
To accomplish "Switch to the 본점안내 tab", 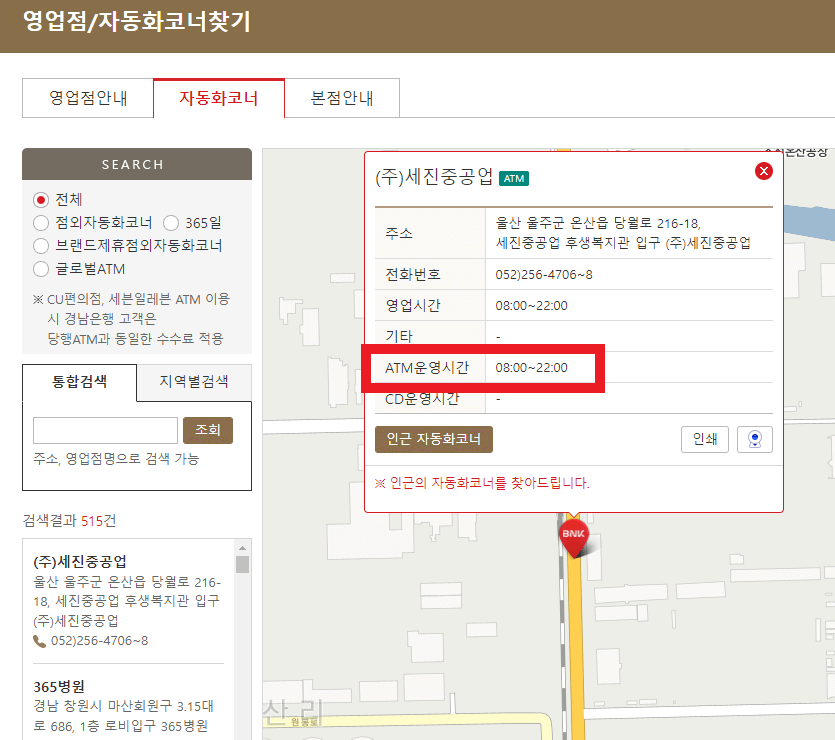I will tap(341, 98).
